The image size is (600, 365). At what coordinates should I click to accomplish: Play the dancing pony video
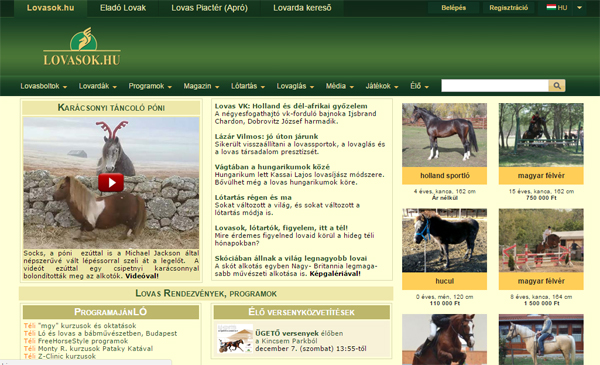tap(111, 182)
